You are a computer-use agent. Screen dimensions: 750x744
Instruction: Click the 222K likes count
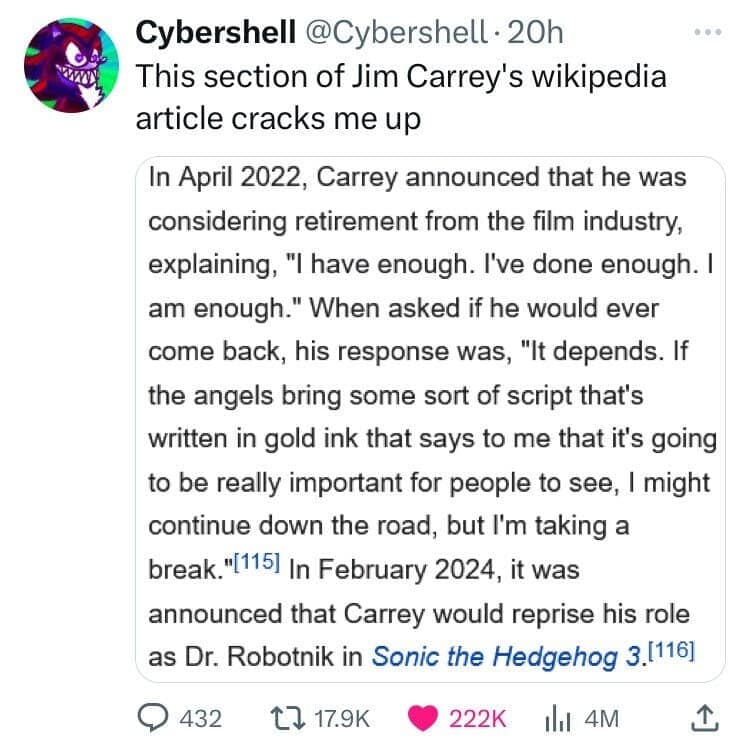(481, 717)
